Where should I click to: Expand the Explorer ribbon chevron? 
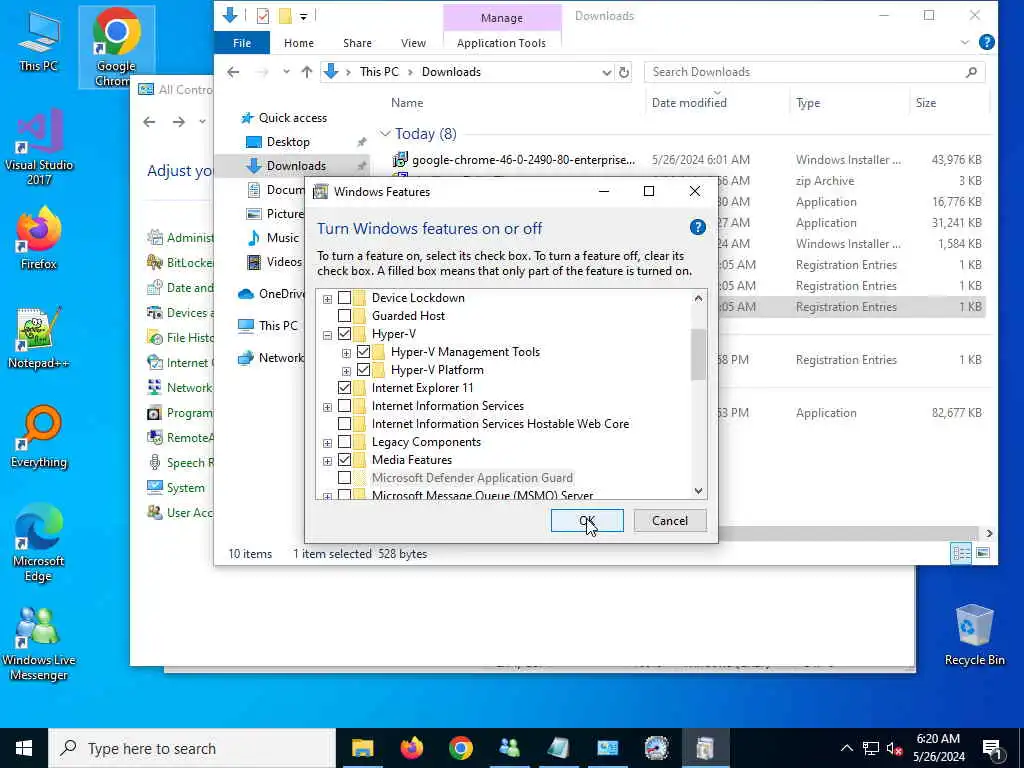(965, 42)
